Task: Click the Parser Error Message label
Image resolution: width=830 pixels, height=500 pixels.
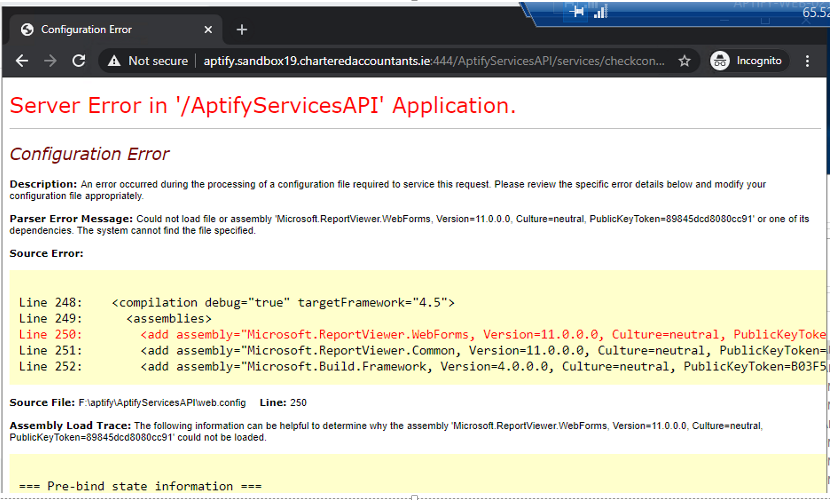Action: [71, 219]
